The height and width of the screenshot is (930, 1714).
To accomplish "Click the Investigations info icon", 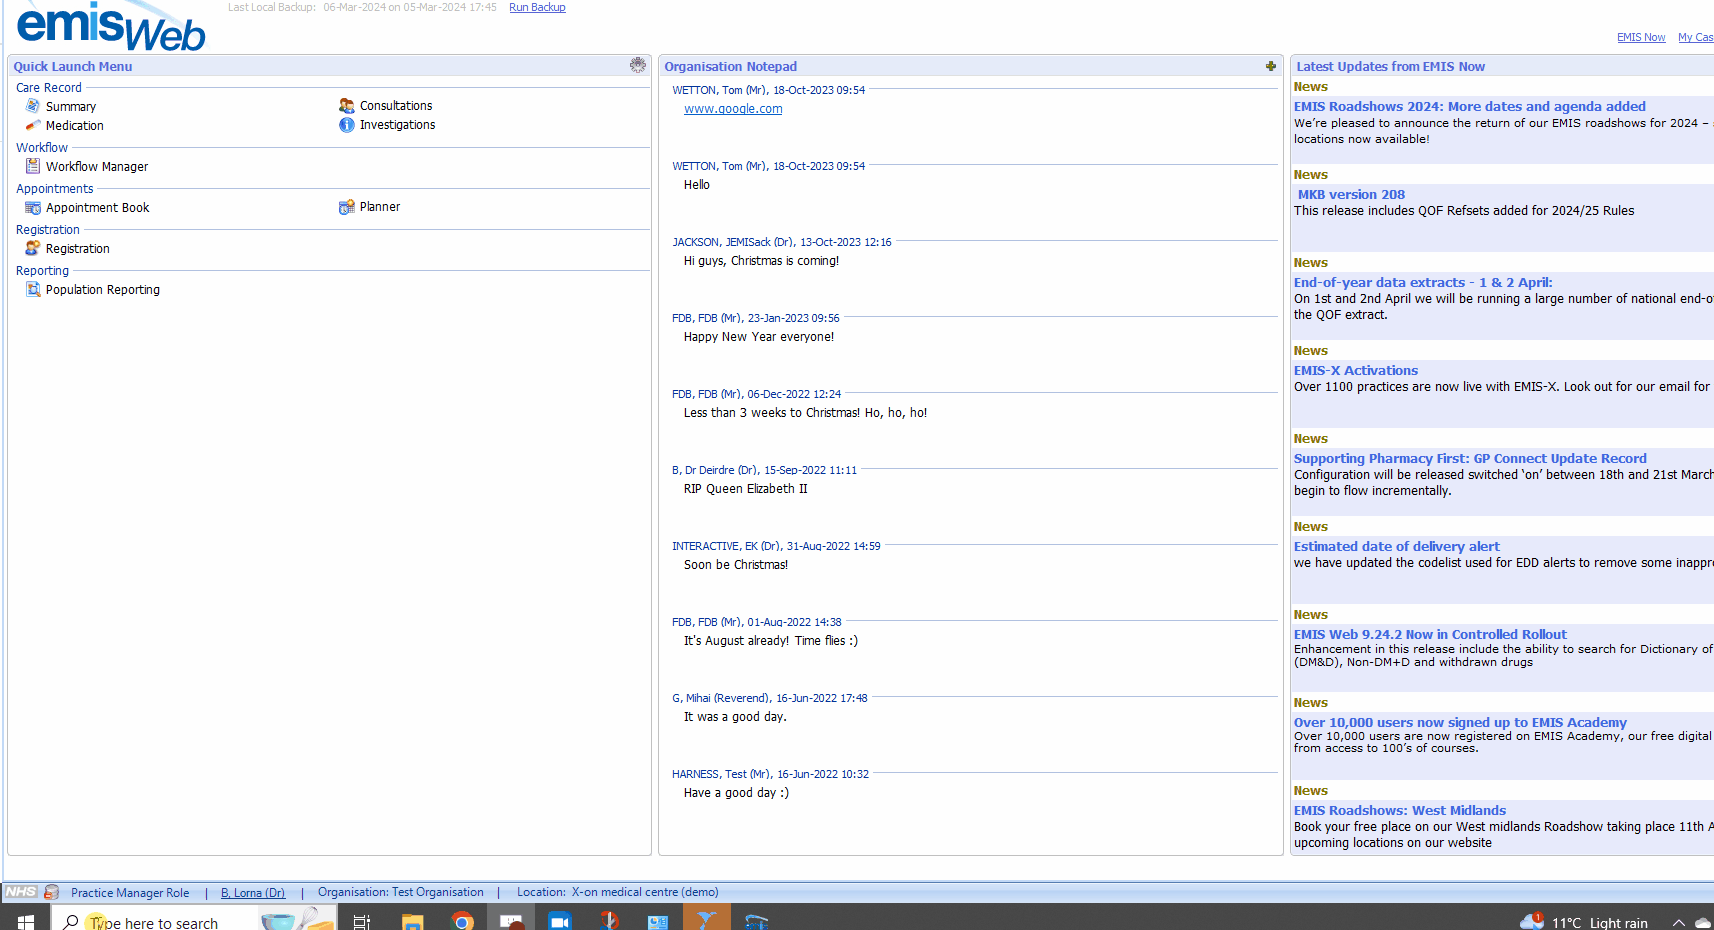I will click(347, 125).
